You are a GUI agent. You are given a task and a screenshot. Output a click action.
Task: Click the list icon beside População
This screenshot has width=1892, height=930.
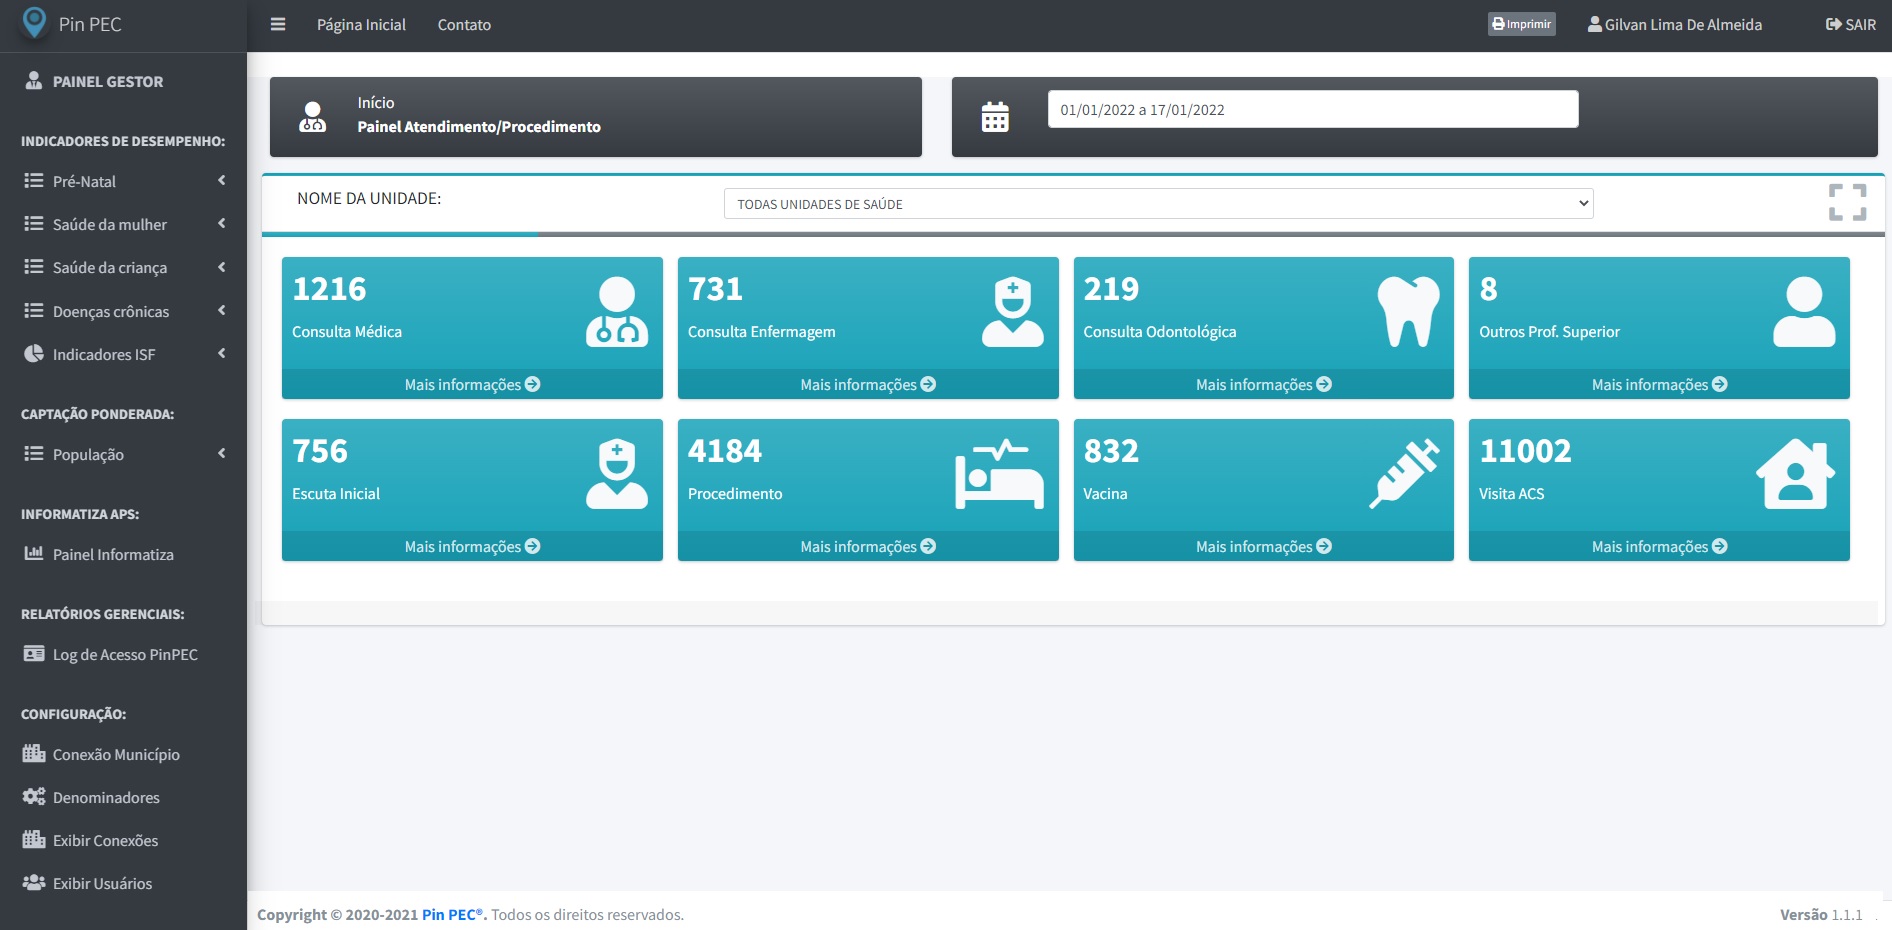pyautogui.click(x=34, y=454)
